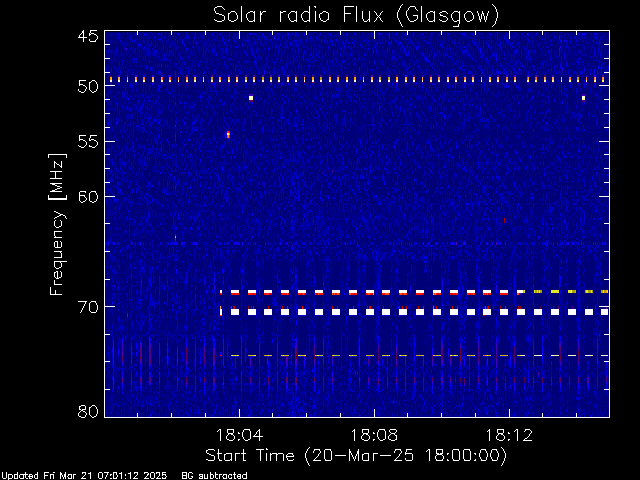The height and width of the screenshot is (480, 640).
Task: Click the bright spot near 55 MHz
Action: 228,134
